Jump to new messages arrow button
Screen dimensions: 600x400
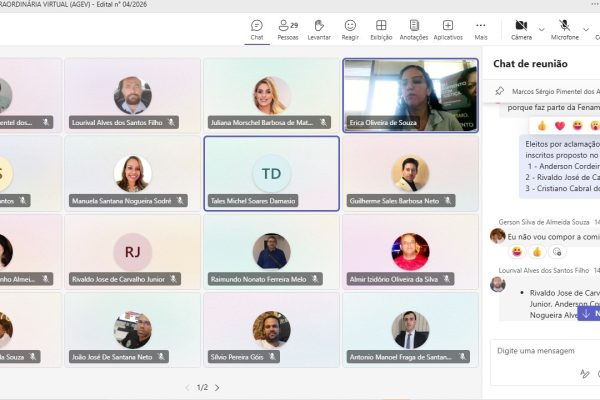pyautogui.click(x=589, y=313)
